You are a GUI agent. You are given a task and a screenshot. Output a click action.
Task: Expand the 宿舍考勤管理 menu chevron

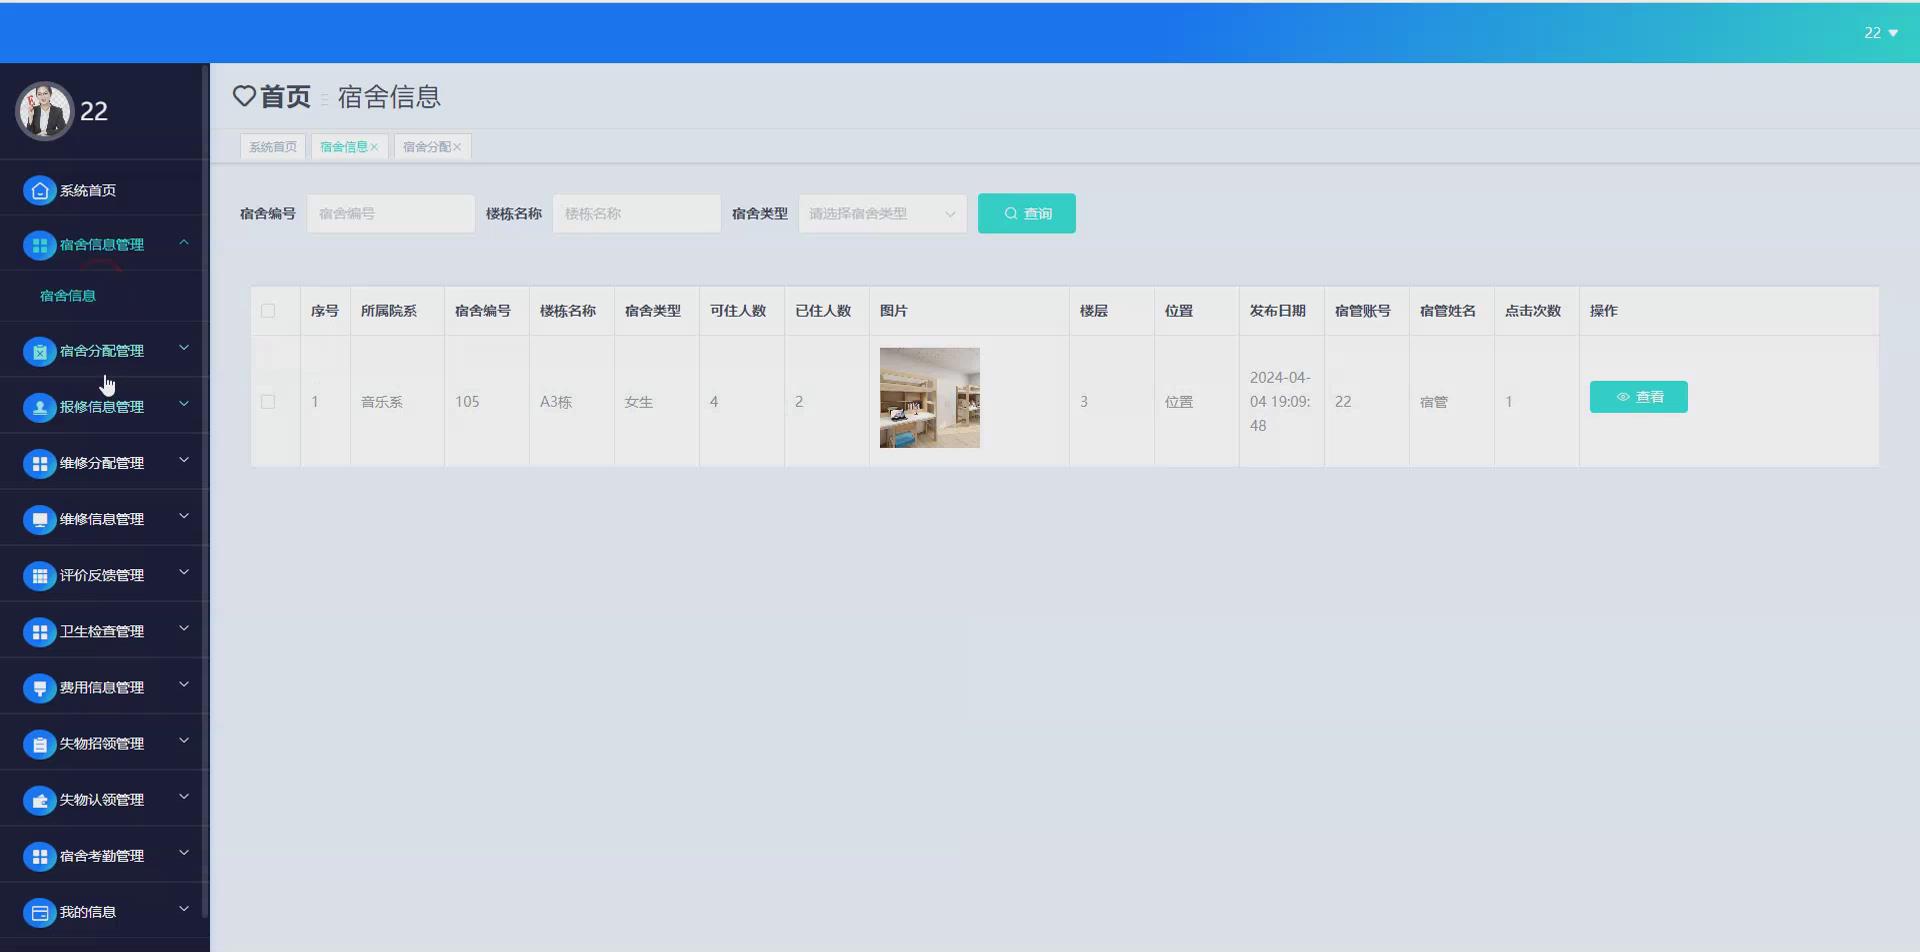[184, 852]
